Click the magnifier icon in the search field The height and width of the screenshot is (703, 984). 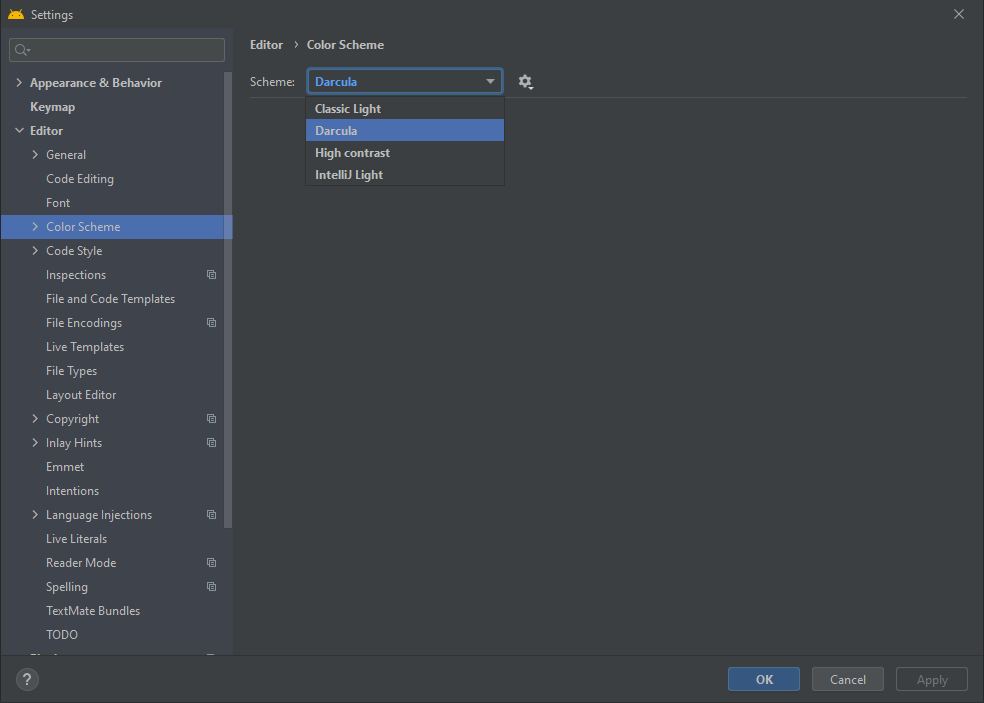click(21, 49)
